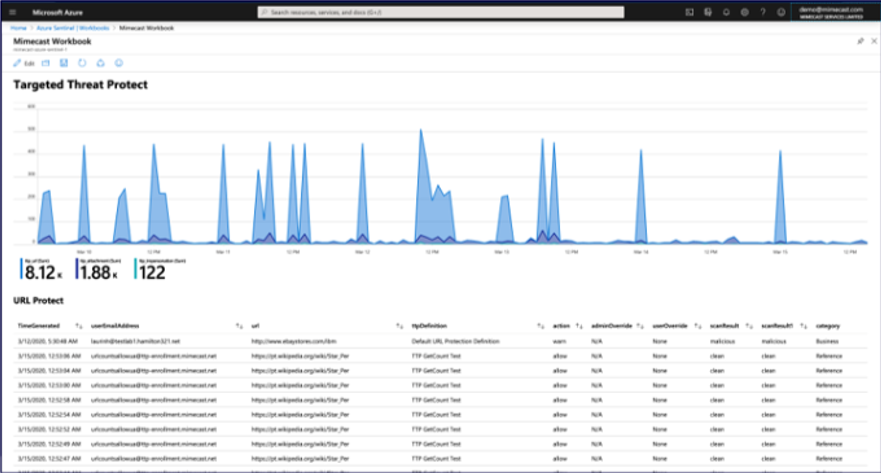Open the notifications bell icon
Viewport: 881px width, 473px height.
[727, 12]
